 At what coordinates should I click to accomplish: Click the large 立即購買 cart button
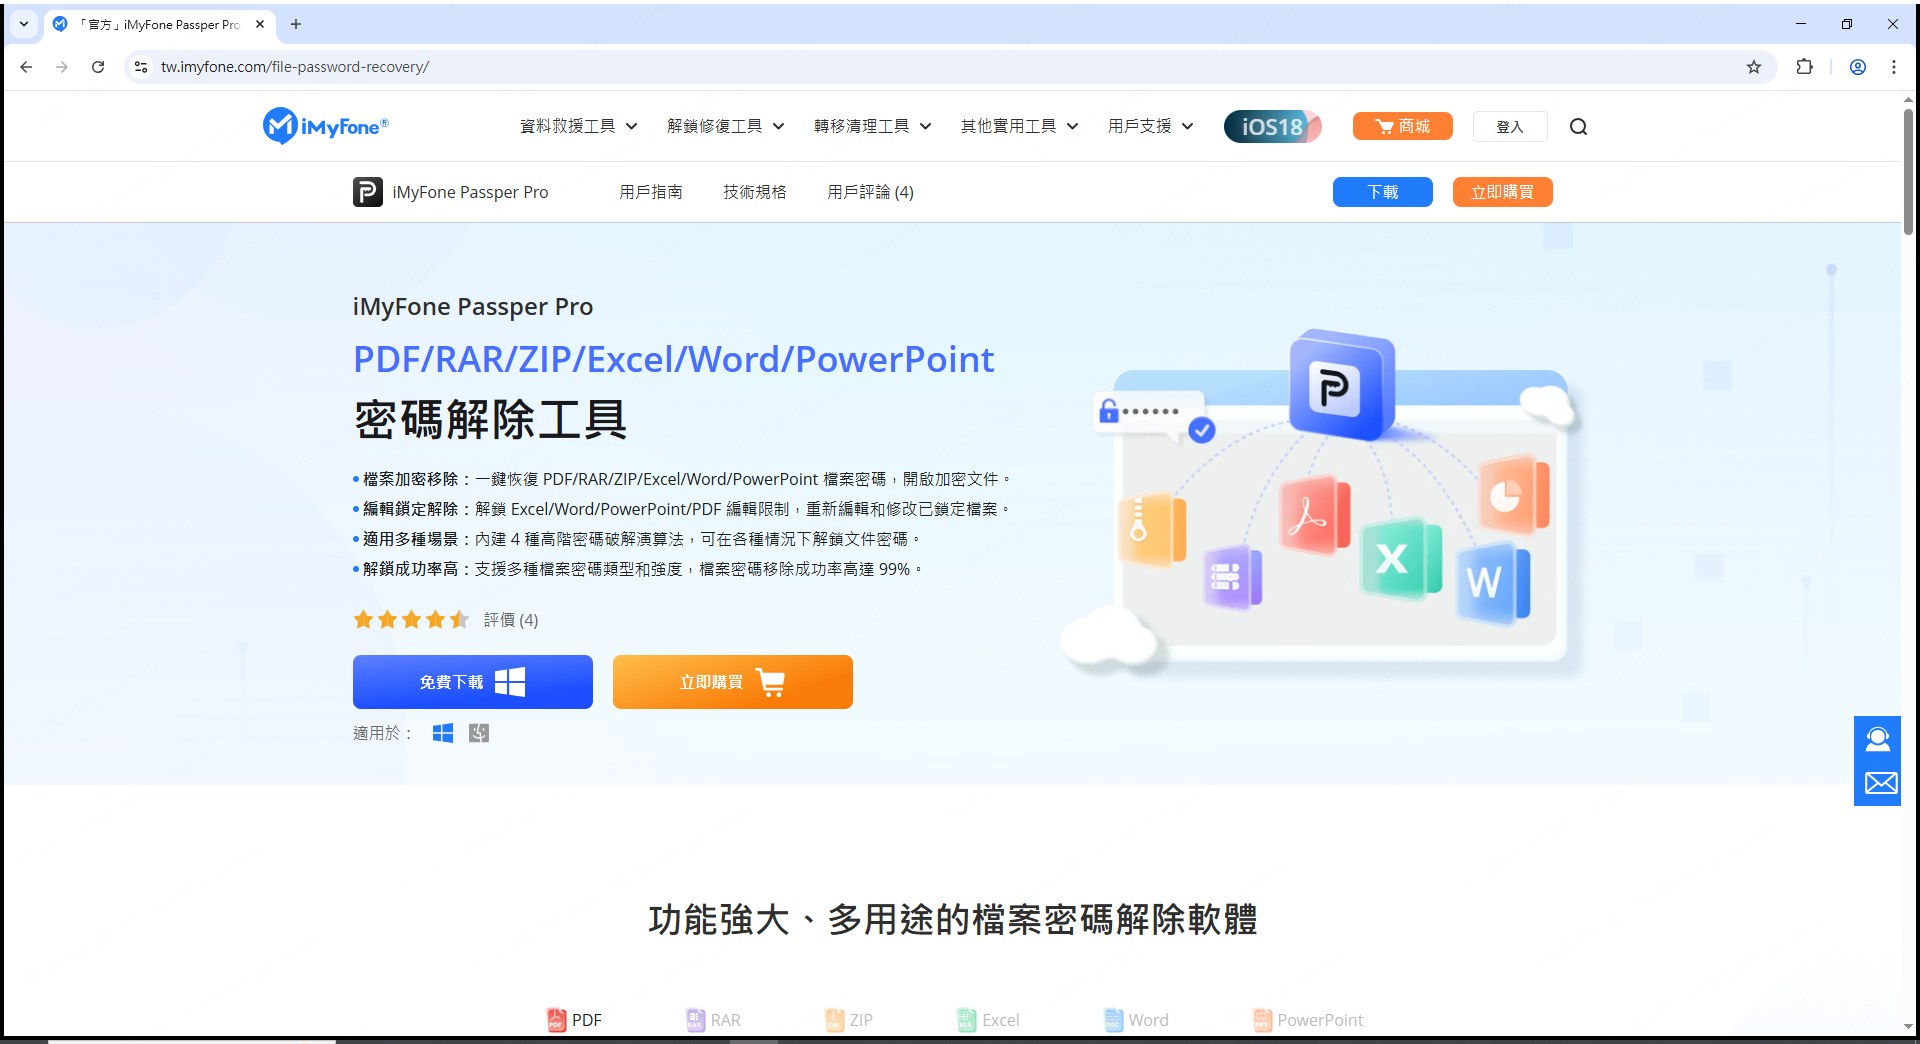(x=733, y=682)
